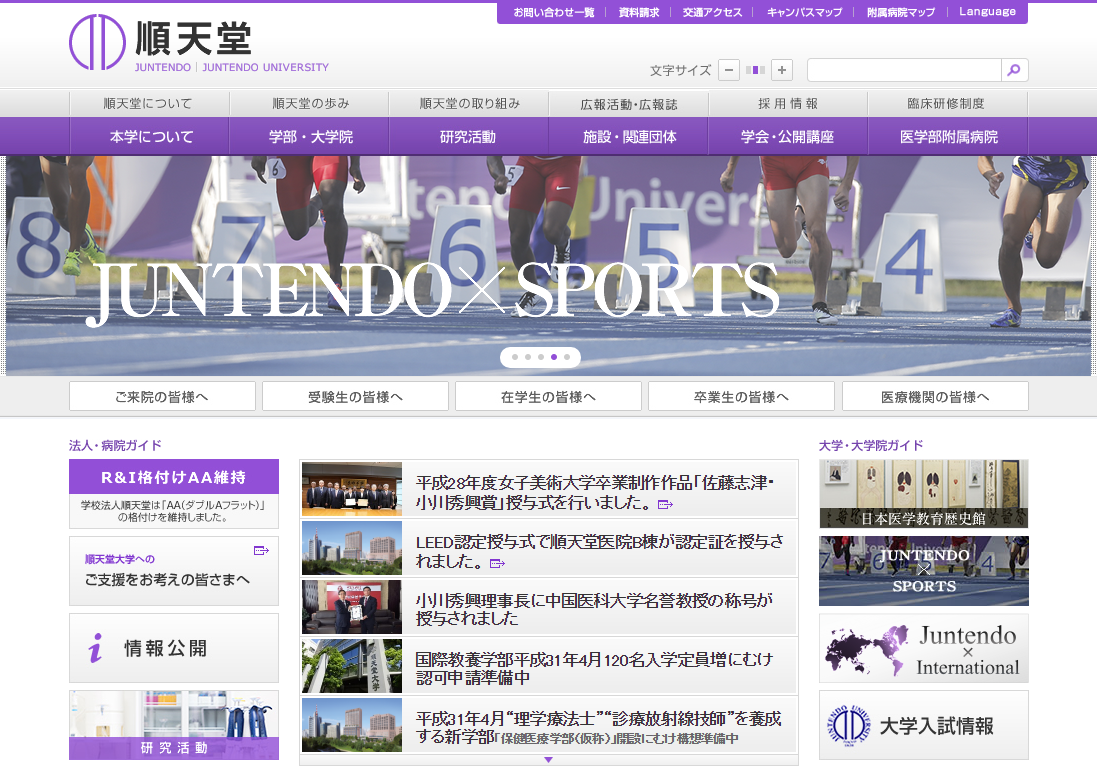Viewport: 1097px width, 766px height.
Task: Click the font size level indicator
Action: coord(756,70)
